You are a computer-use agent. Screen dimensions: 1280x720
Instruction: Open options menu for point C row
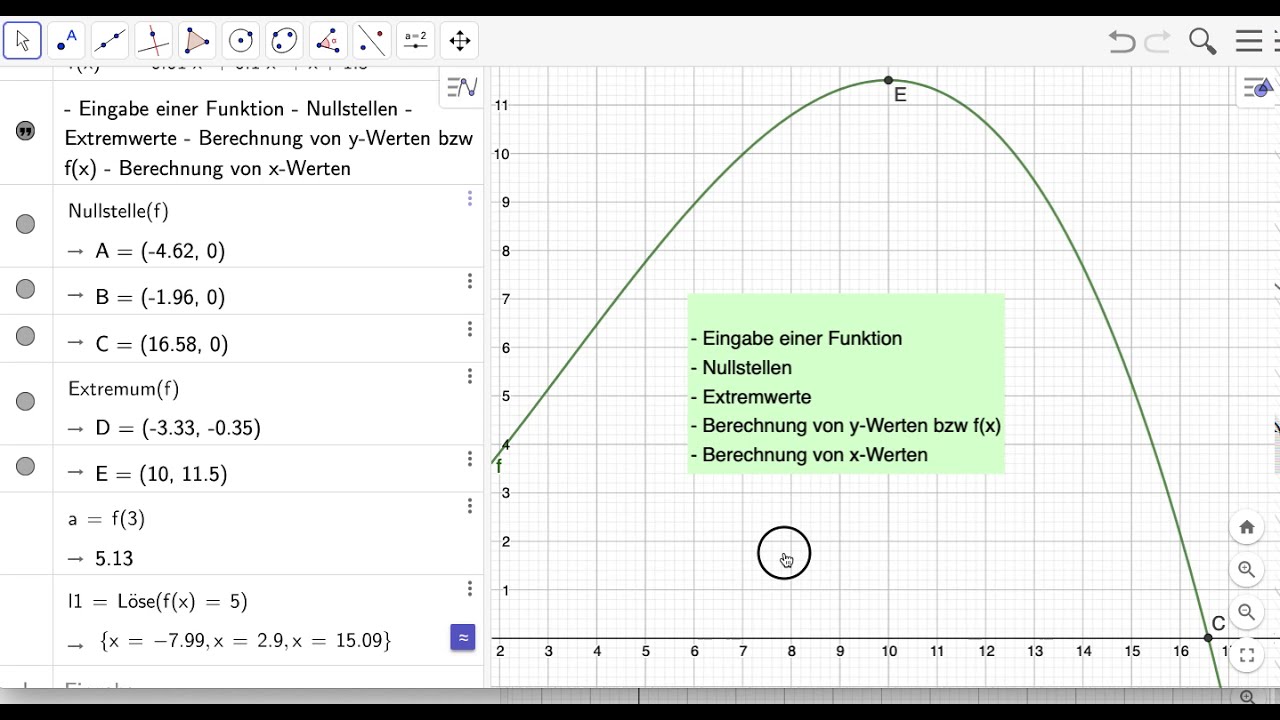tap(469, 329)
